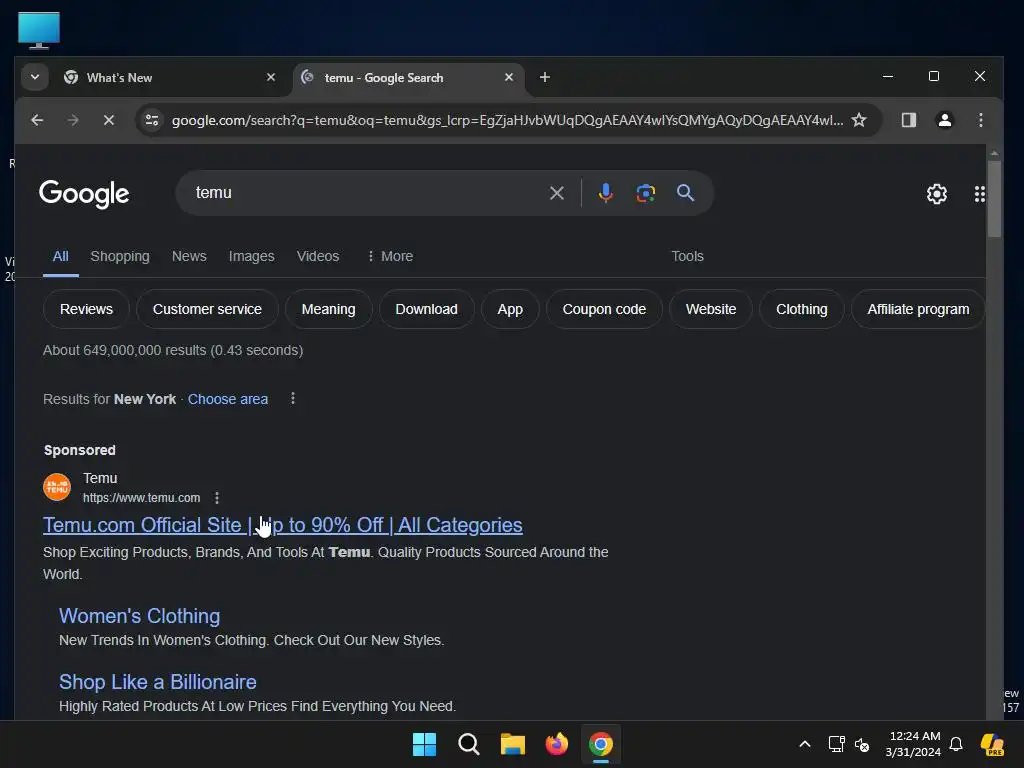Open options dots beside Choose area
Viewport: 1024px width, 768px height.
(293, 398)
